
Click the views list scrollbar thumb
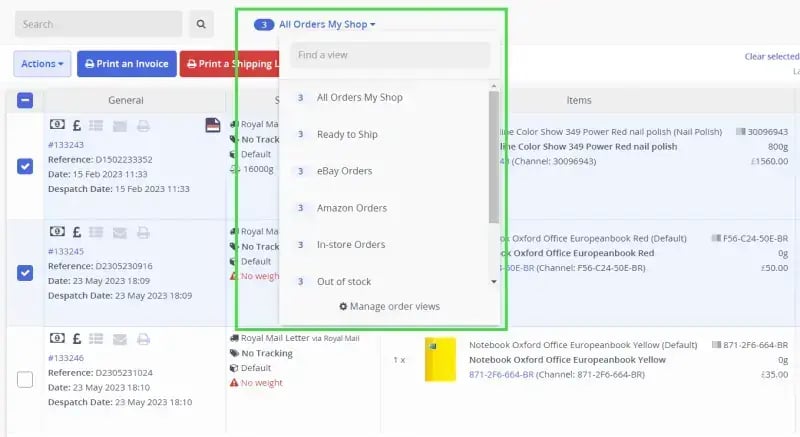(494, 157)
